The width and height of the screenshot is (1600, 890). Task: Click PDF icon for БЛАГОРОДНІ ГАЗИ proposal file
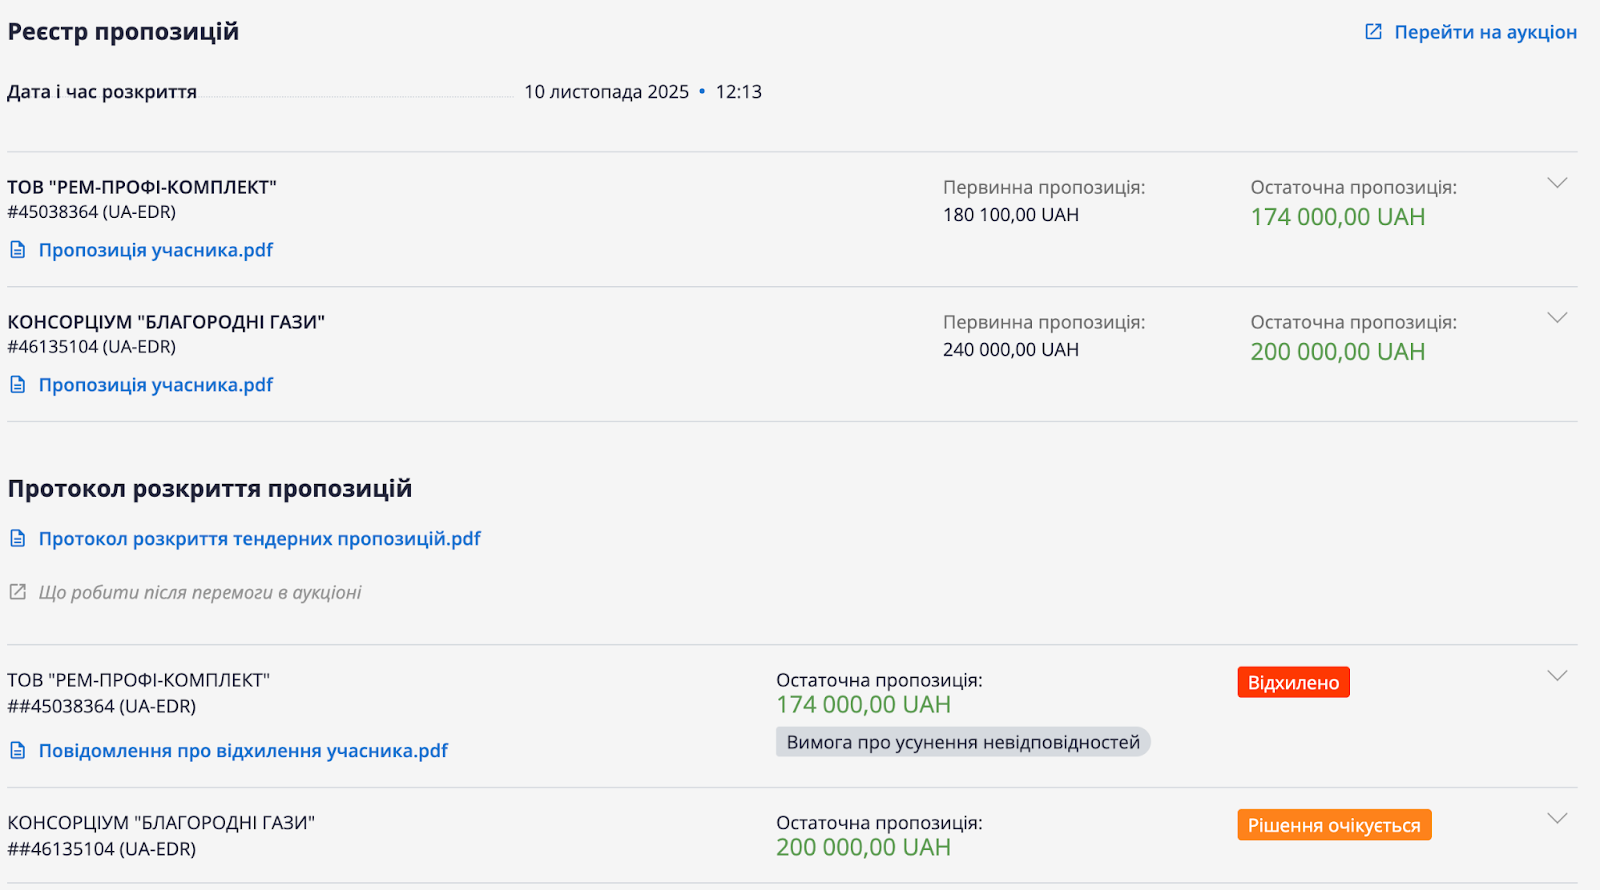18,385
